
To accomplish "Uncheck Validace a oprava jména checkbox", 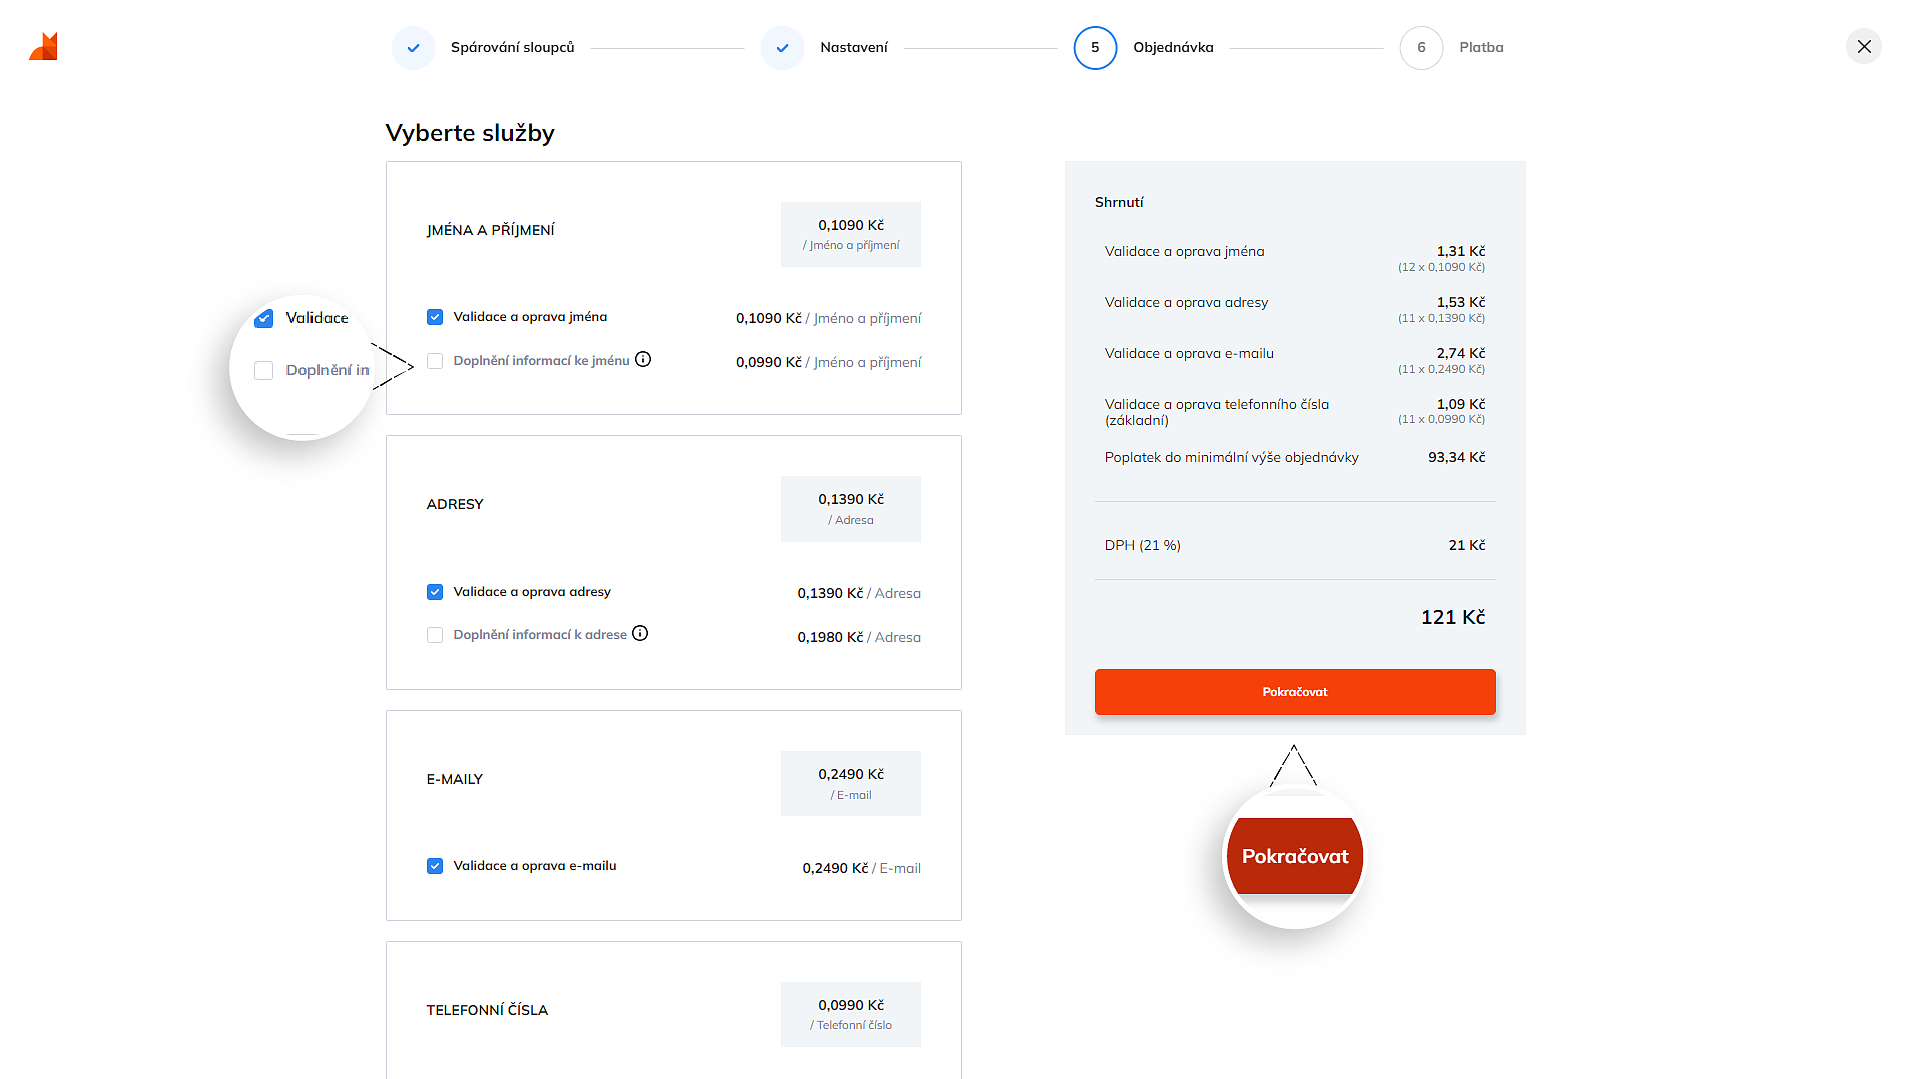I will 435,317.
